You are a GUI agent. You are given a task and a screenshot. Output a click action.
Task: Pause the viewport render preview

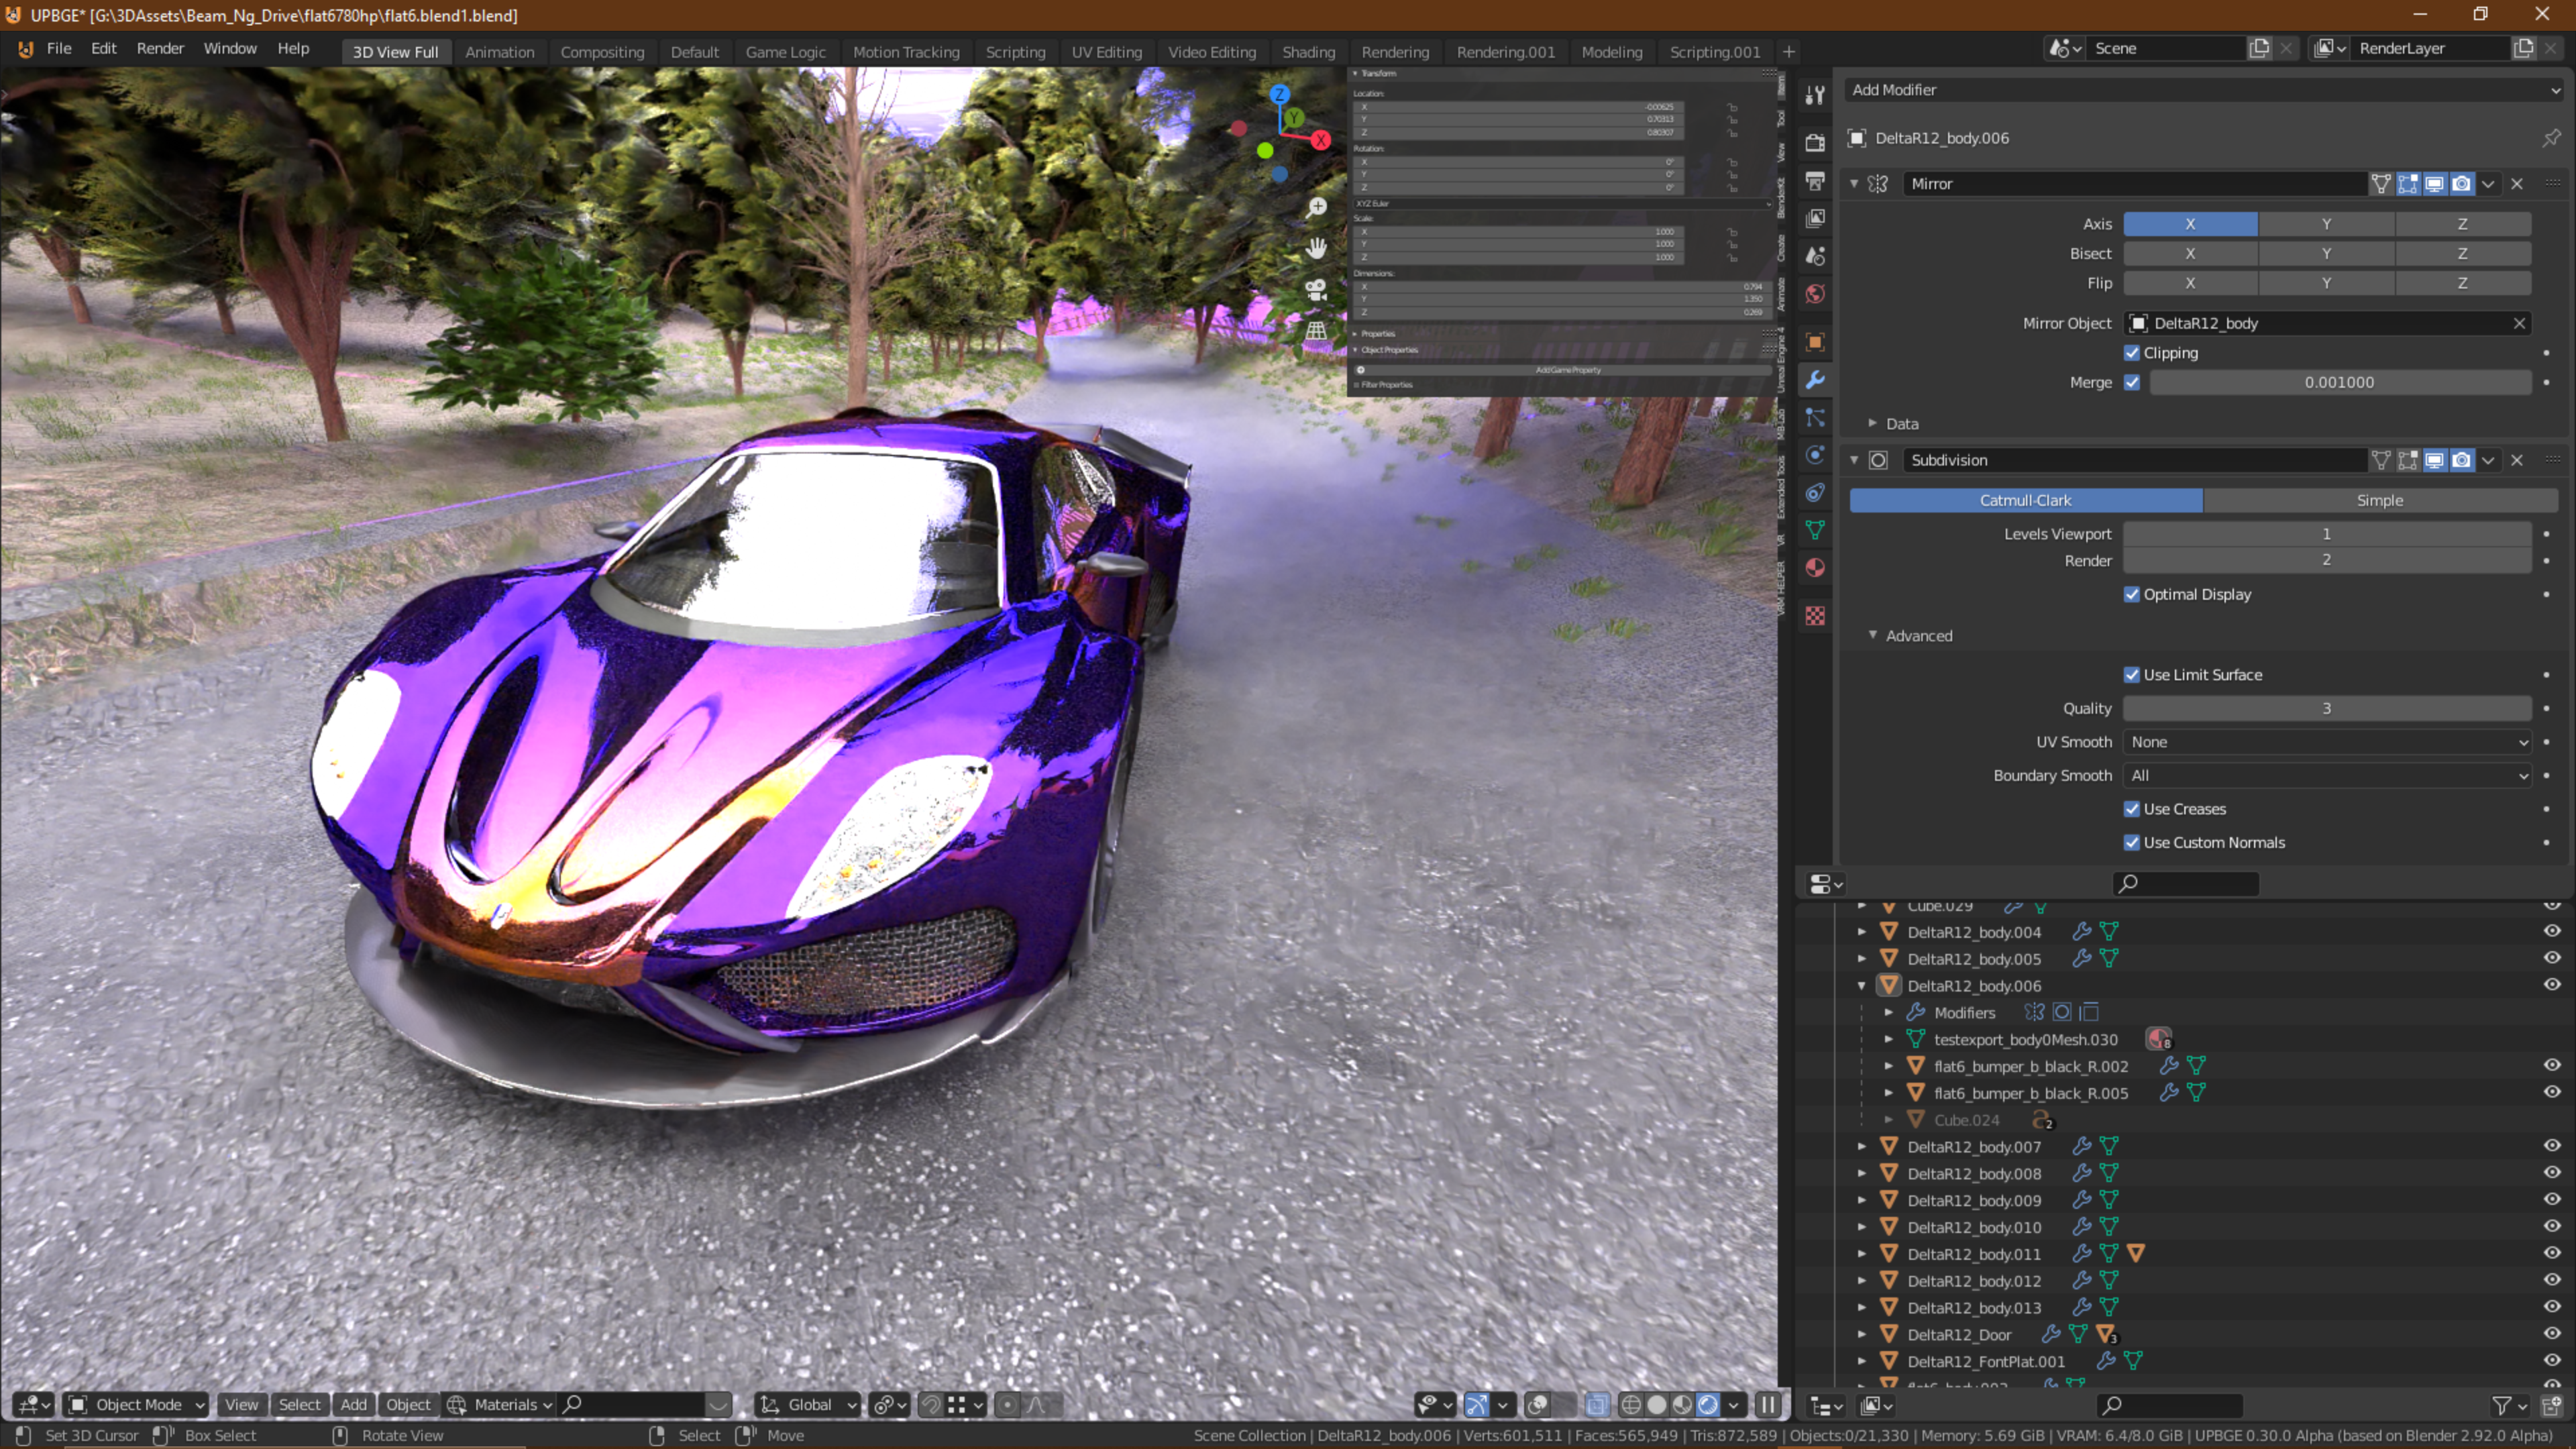[1768, 1405]
